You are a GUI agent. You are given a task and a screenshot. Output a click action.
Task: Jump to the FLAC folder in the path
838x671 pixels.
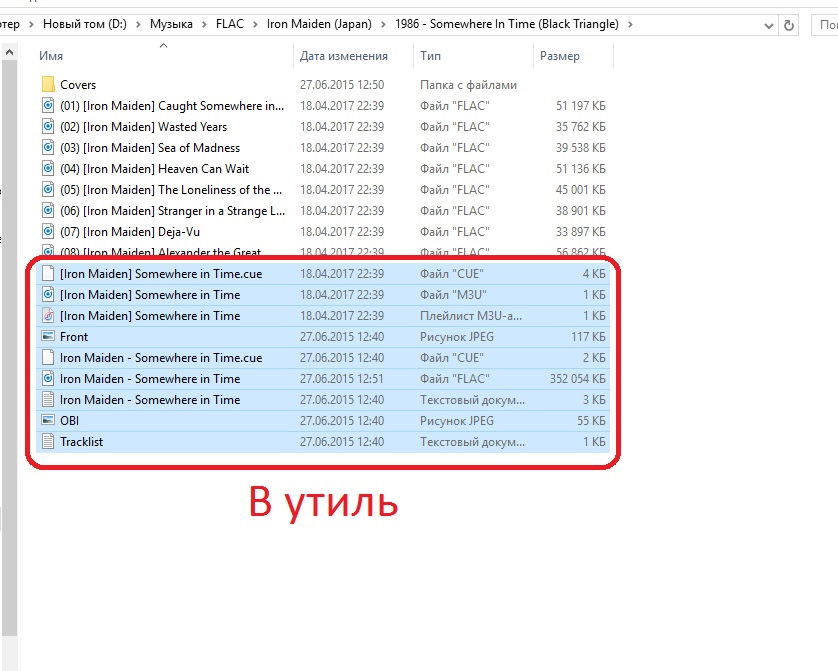pos(230,24)
